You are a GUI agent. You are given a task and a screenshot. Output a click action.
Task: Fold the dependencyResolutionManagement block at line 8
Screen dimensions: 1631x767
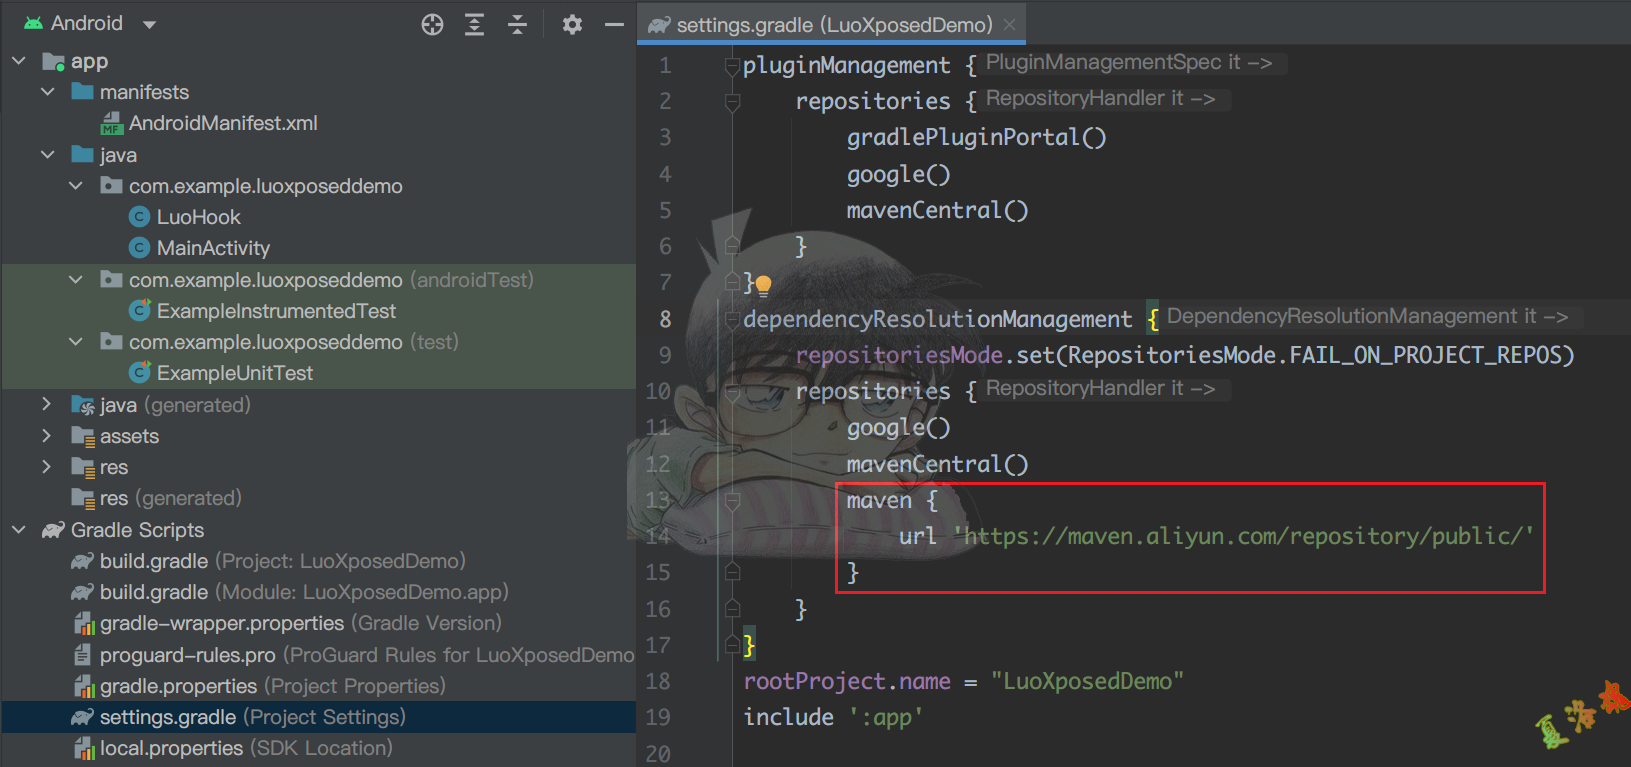pos(732,320)
